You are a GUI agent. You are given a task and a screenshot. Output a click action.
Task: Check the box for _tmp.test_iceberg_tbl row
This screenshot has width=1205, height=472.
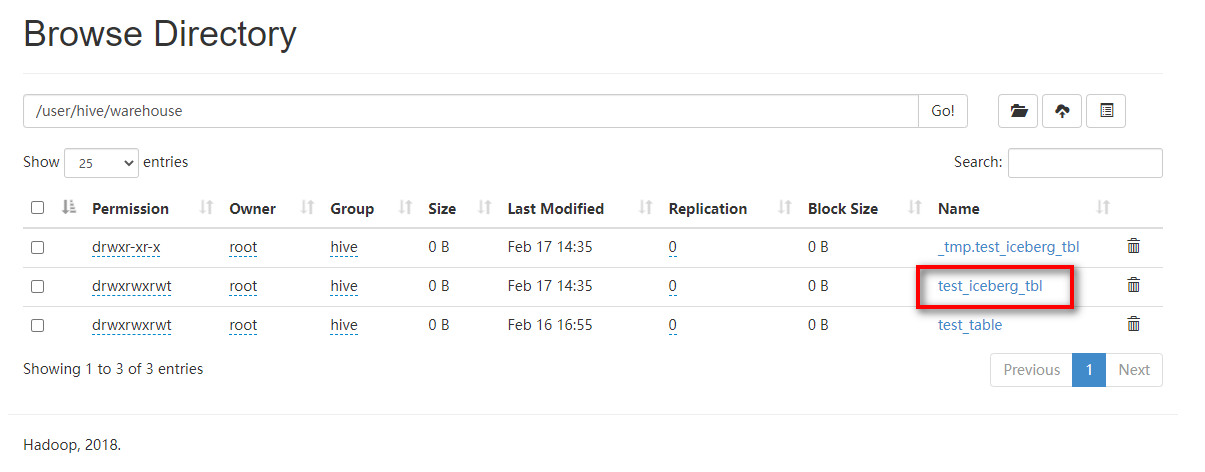click(37, 247)
